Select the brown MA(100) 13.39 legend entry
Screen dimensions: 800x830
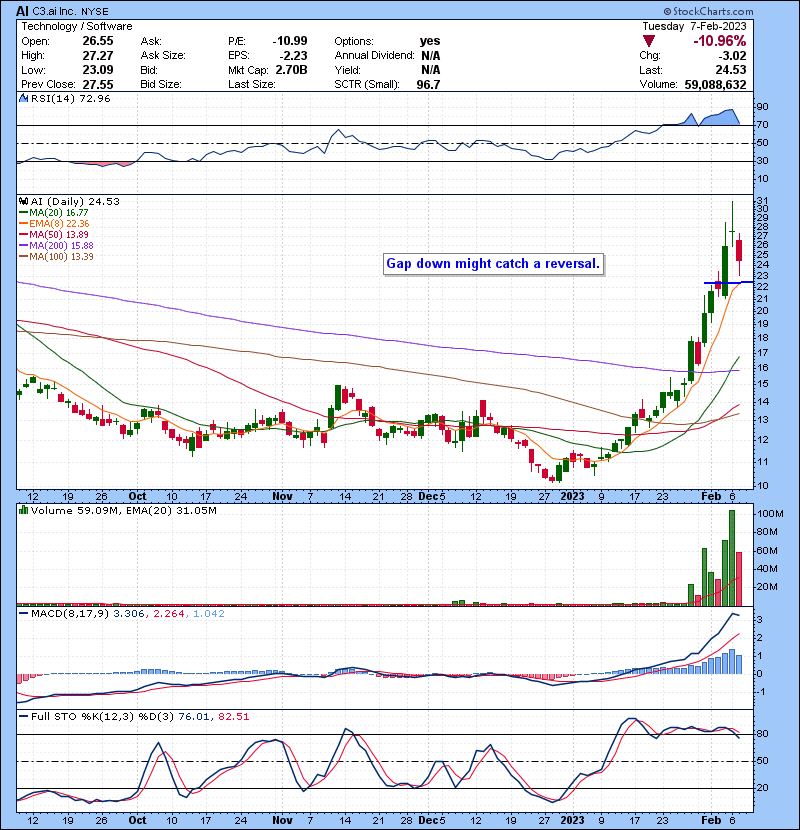coord(56,257)
